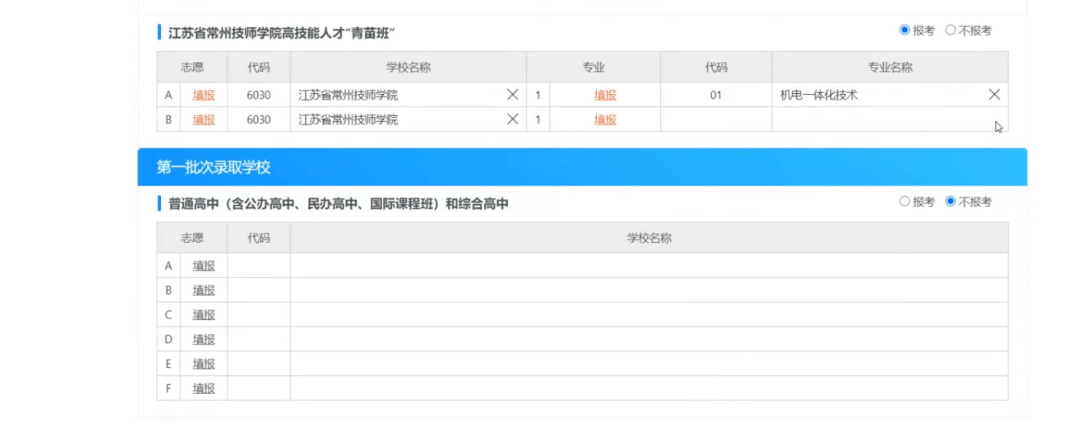
Task: Fill in 普通高中 choice B via 填报
Action: 204,290
